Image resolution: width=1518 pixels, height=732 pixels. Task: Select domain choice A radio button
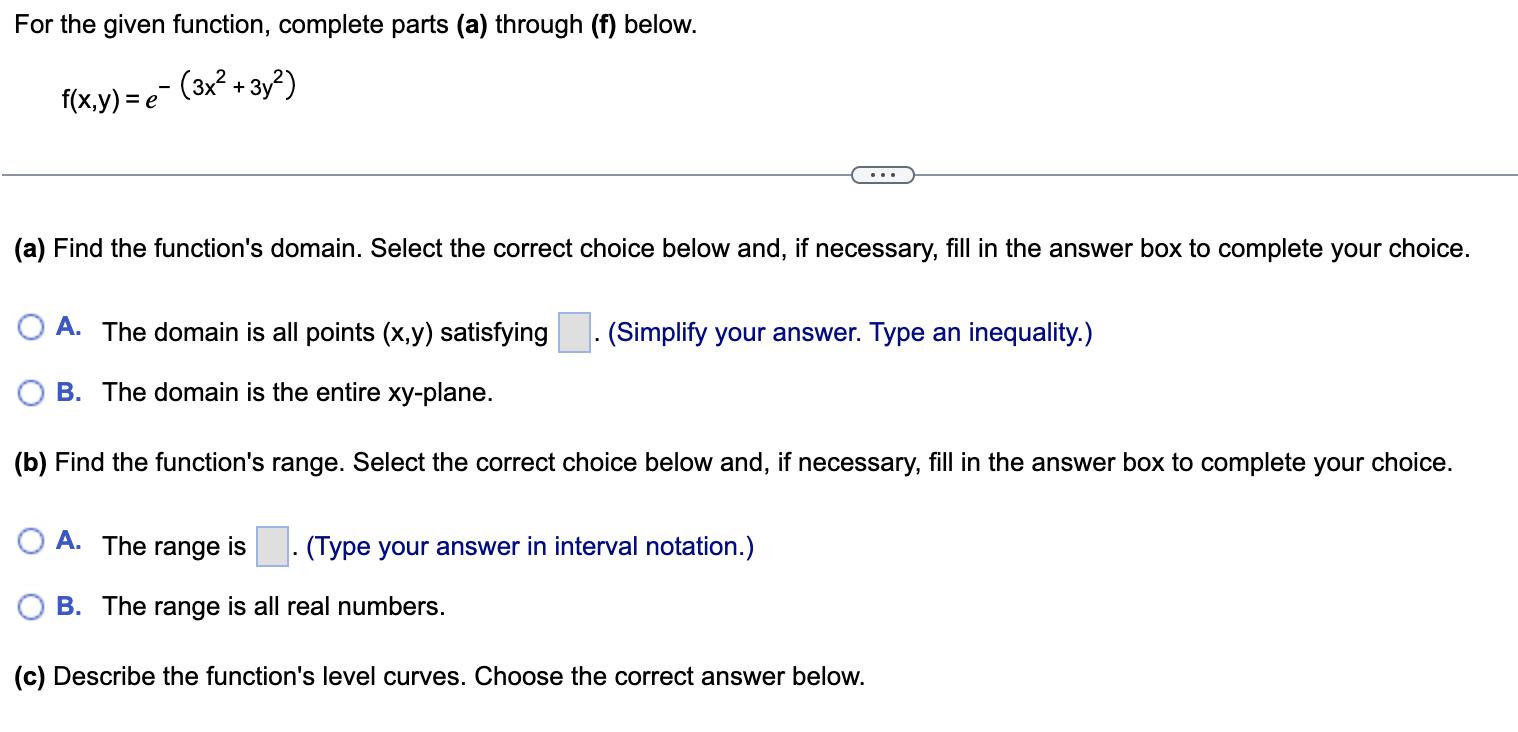(30, 327)
